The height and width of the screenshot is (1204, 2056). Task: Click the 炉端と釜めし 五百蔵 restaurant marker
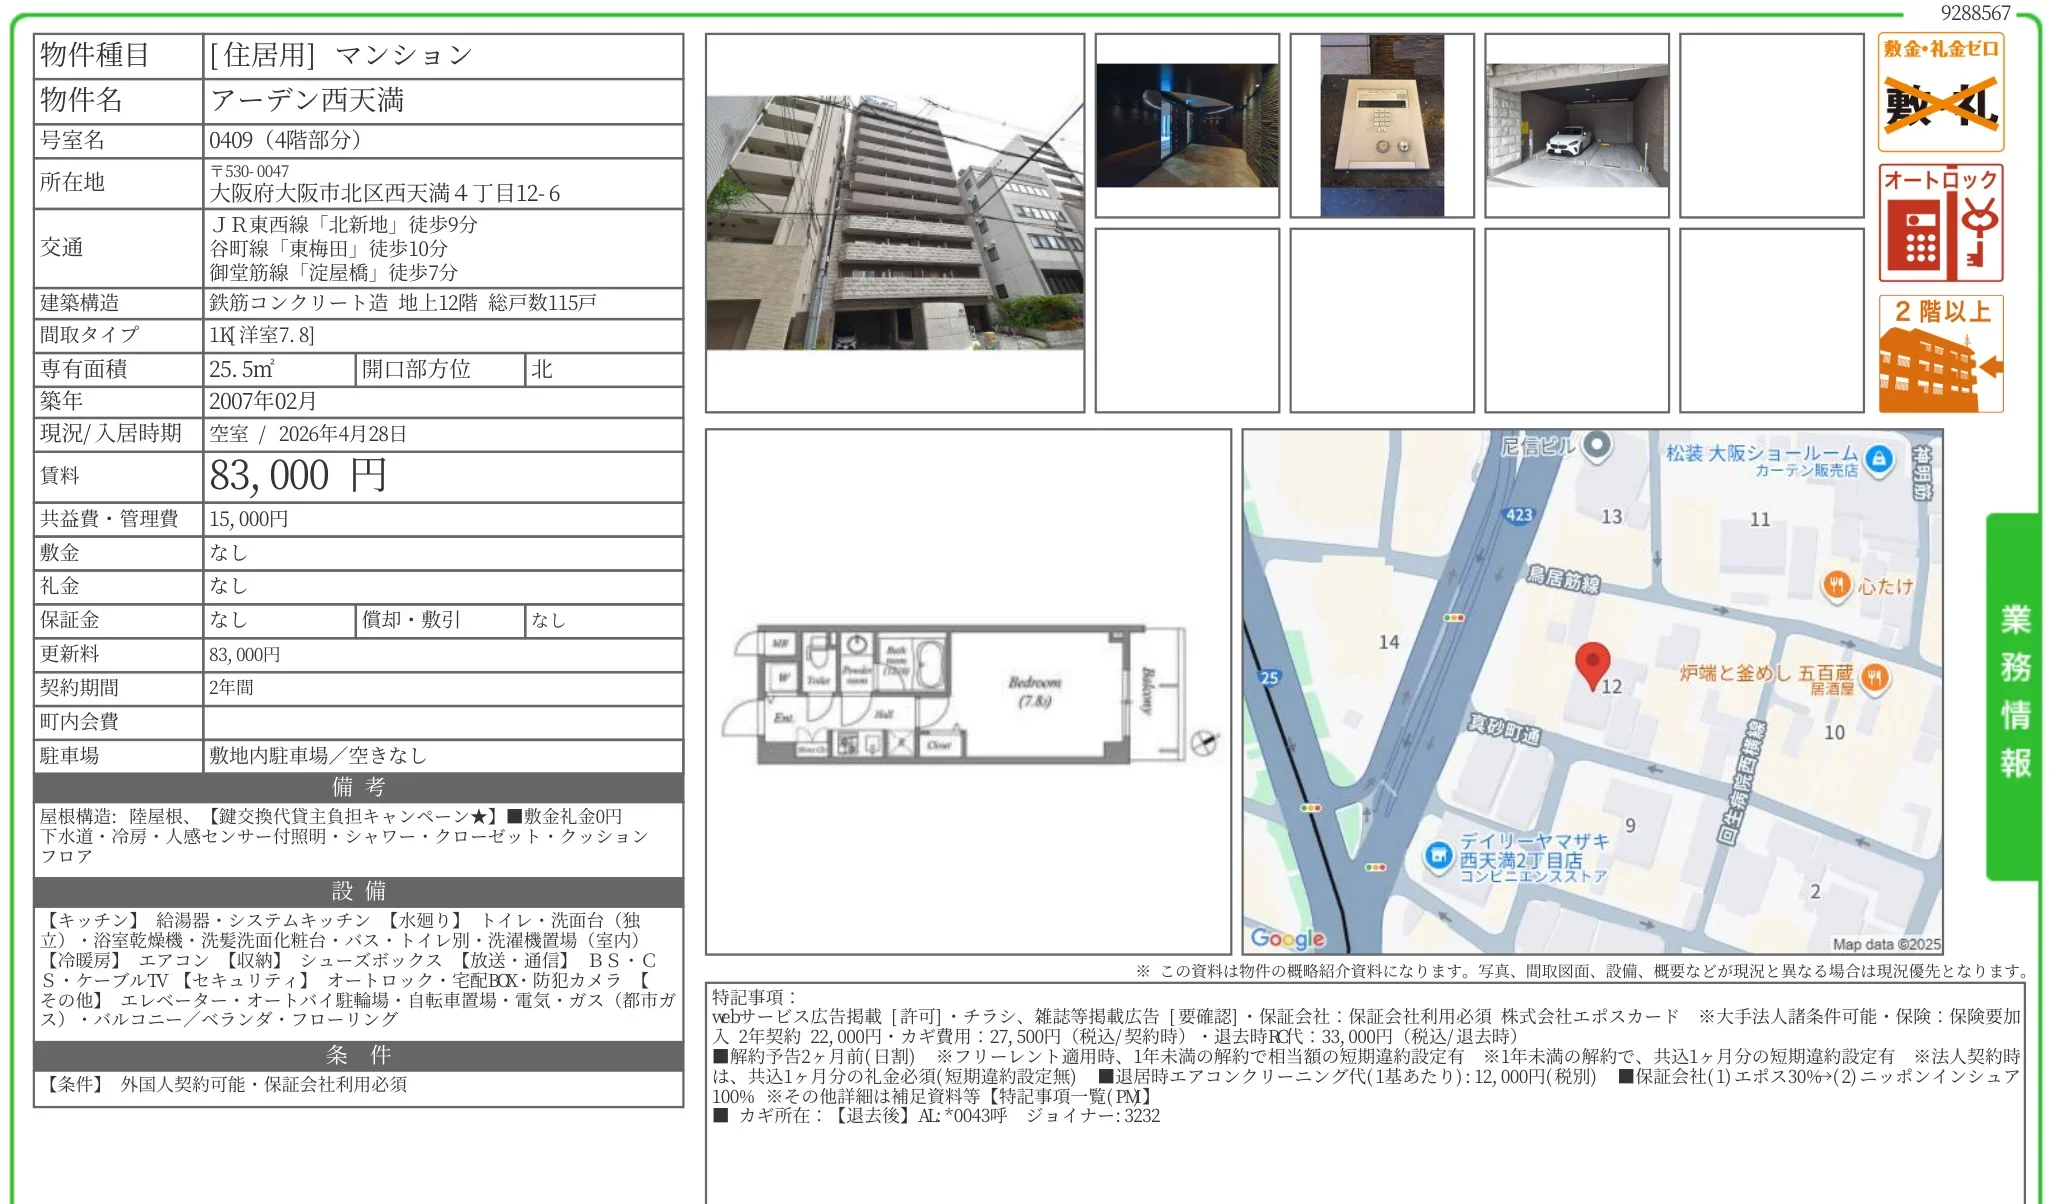[x=1875, y=678]
